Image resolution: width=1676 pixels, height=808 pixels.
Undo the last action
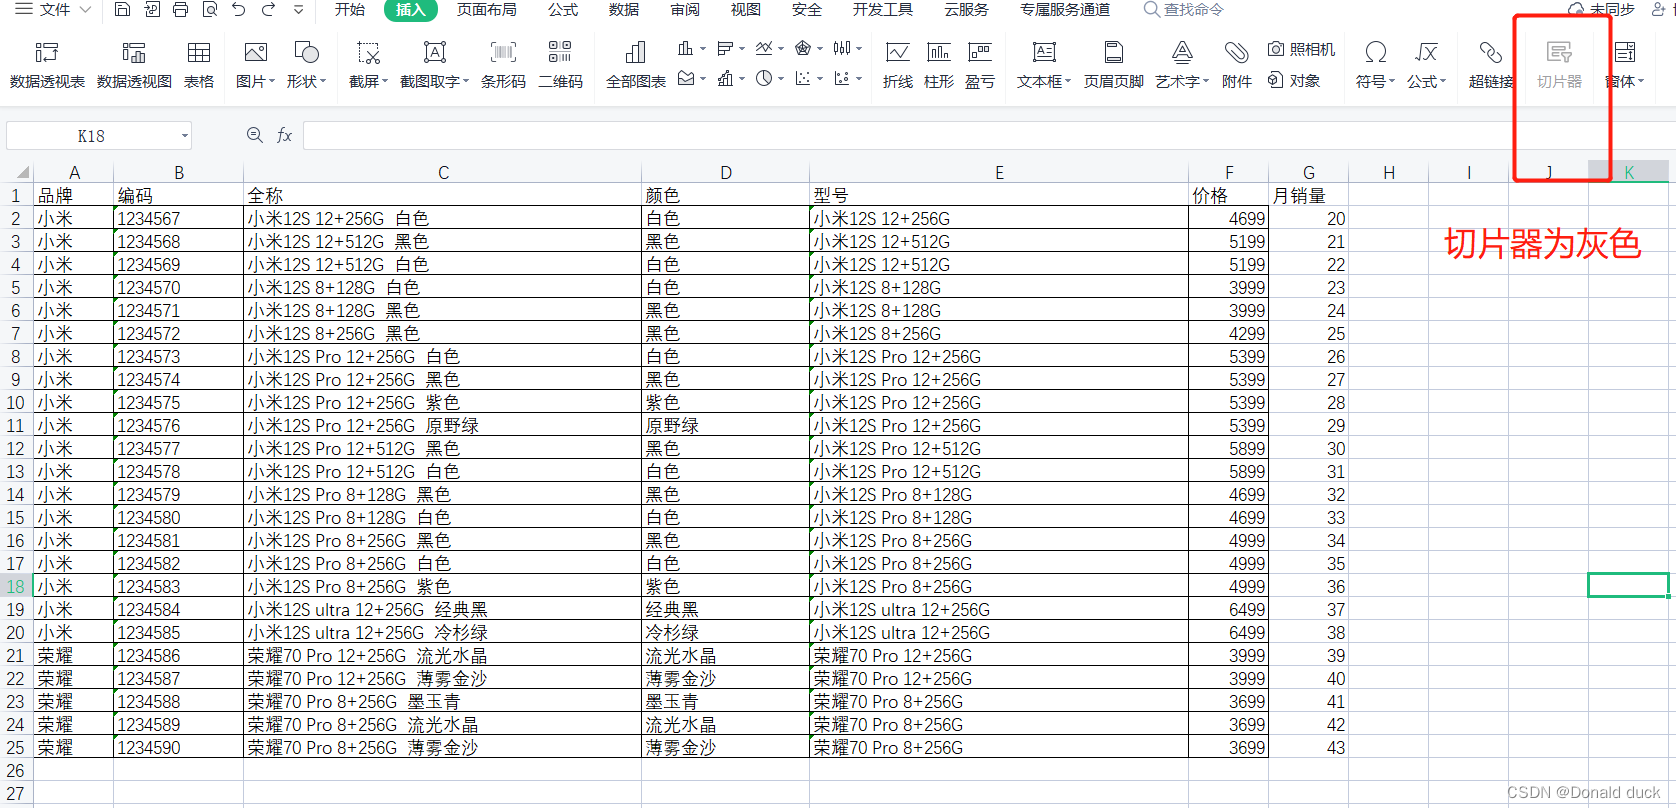[238, 10]
